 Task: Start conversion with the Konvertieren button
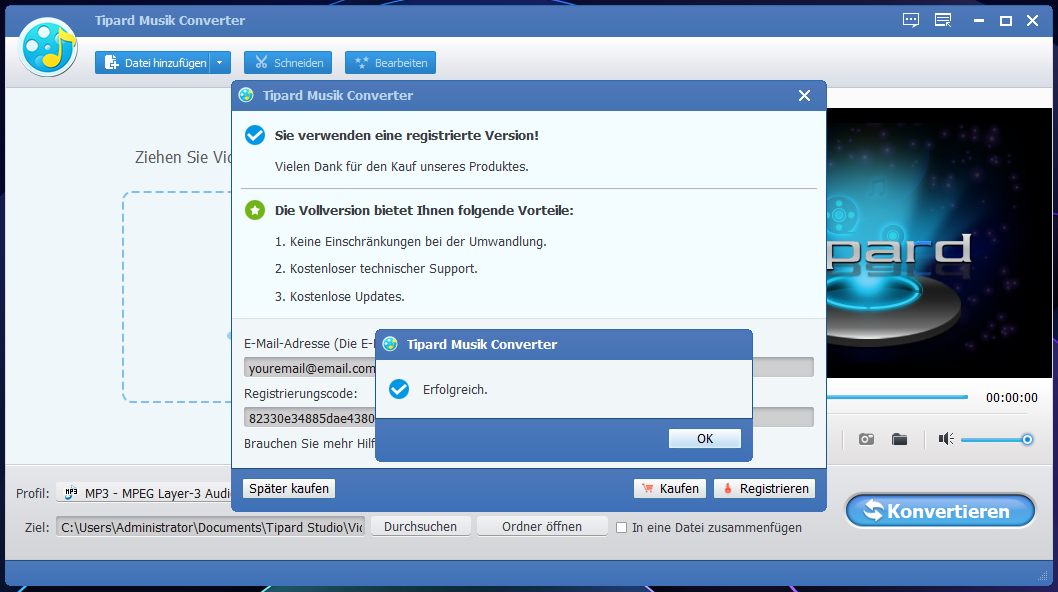click(940, 511)
